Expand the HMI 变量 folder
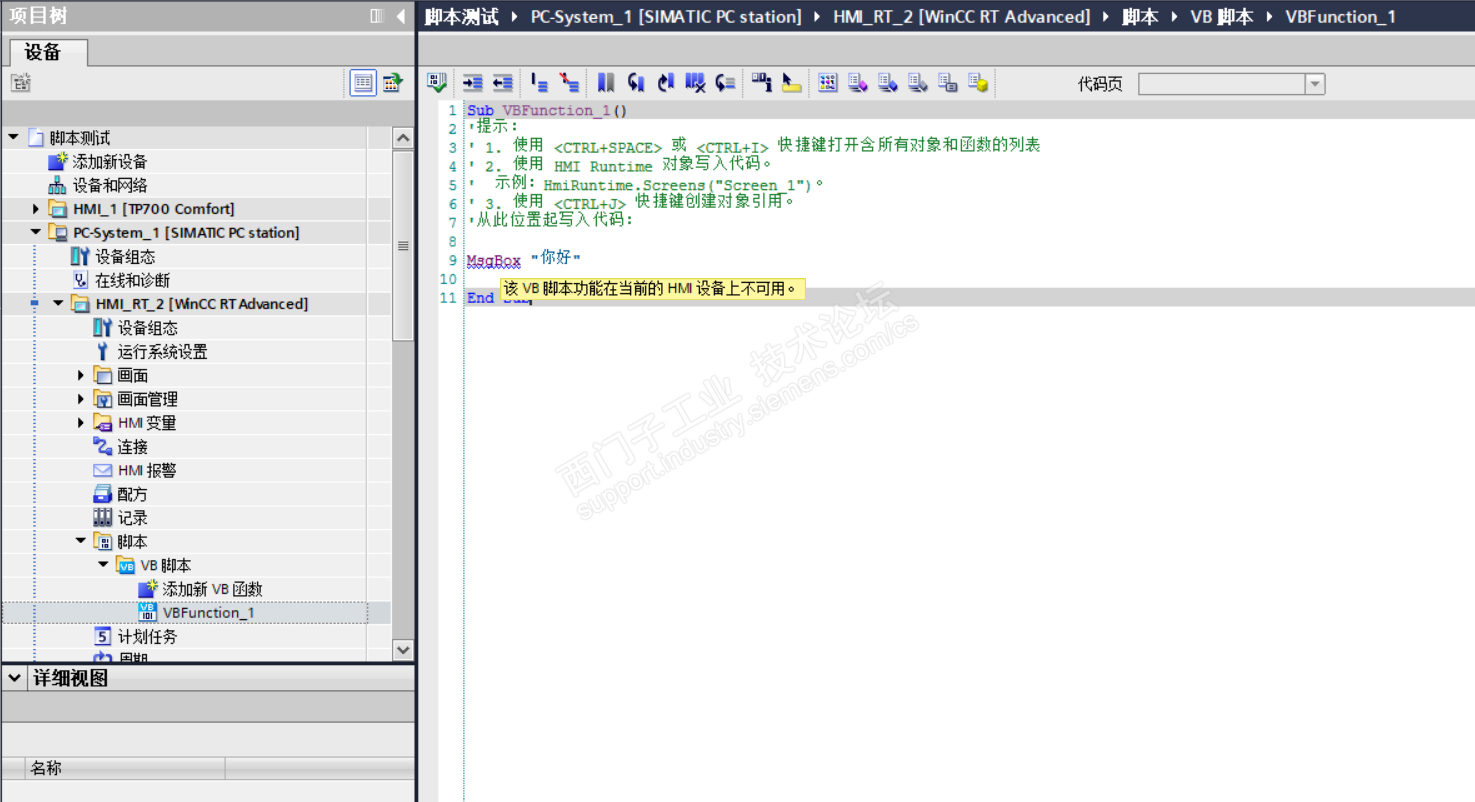1475x802 pixels. [81, 423]
